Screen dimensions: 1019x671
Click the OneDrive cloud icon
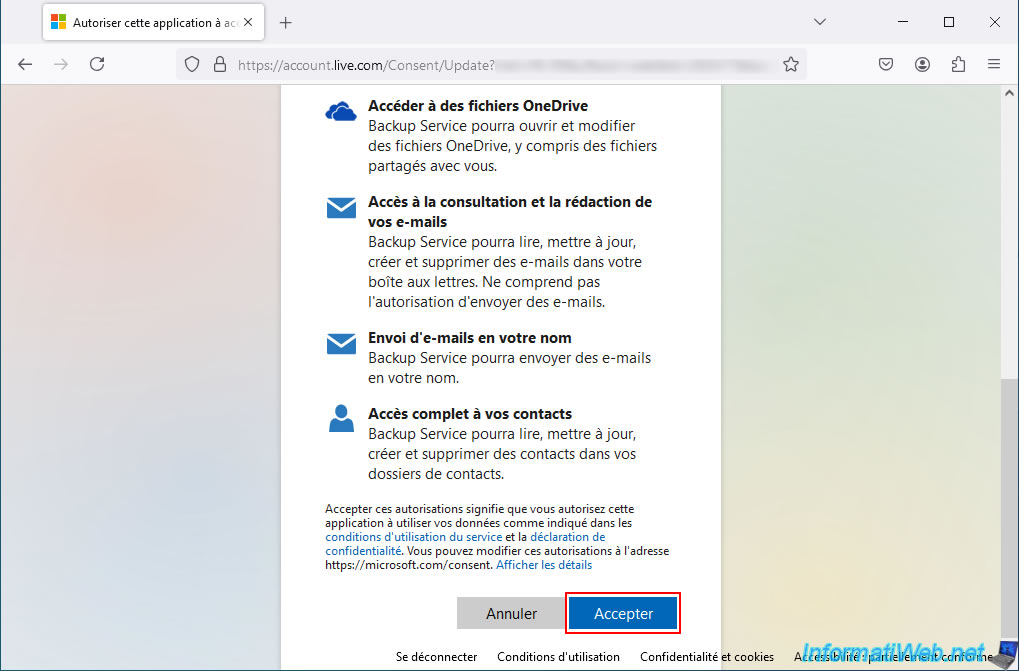coord(341,112)
